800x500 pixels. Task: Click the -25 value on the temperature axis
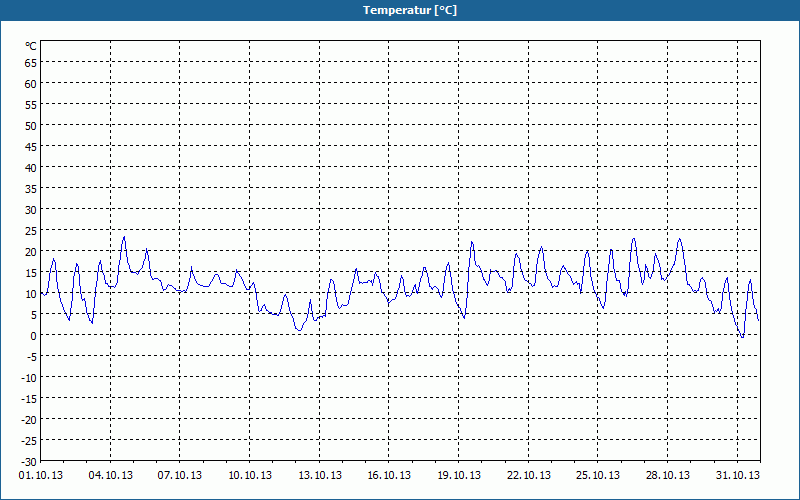[29, 441]
